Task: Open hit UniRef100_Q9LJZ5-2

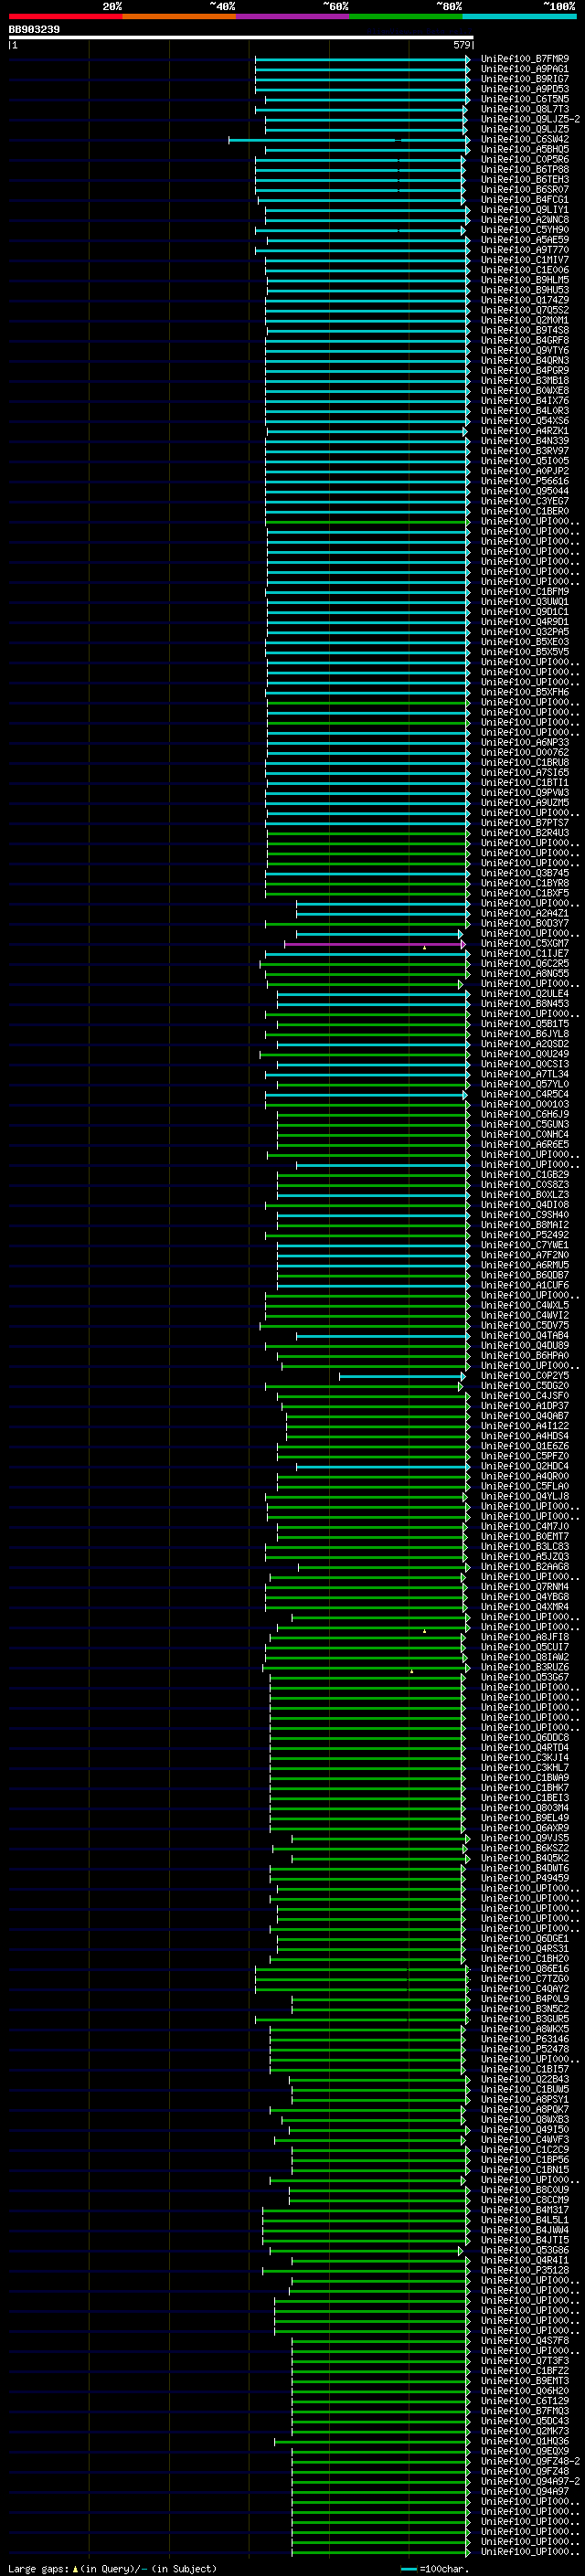Action: [x=530, y=119]
